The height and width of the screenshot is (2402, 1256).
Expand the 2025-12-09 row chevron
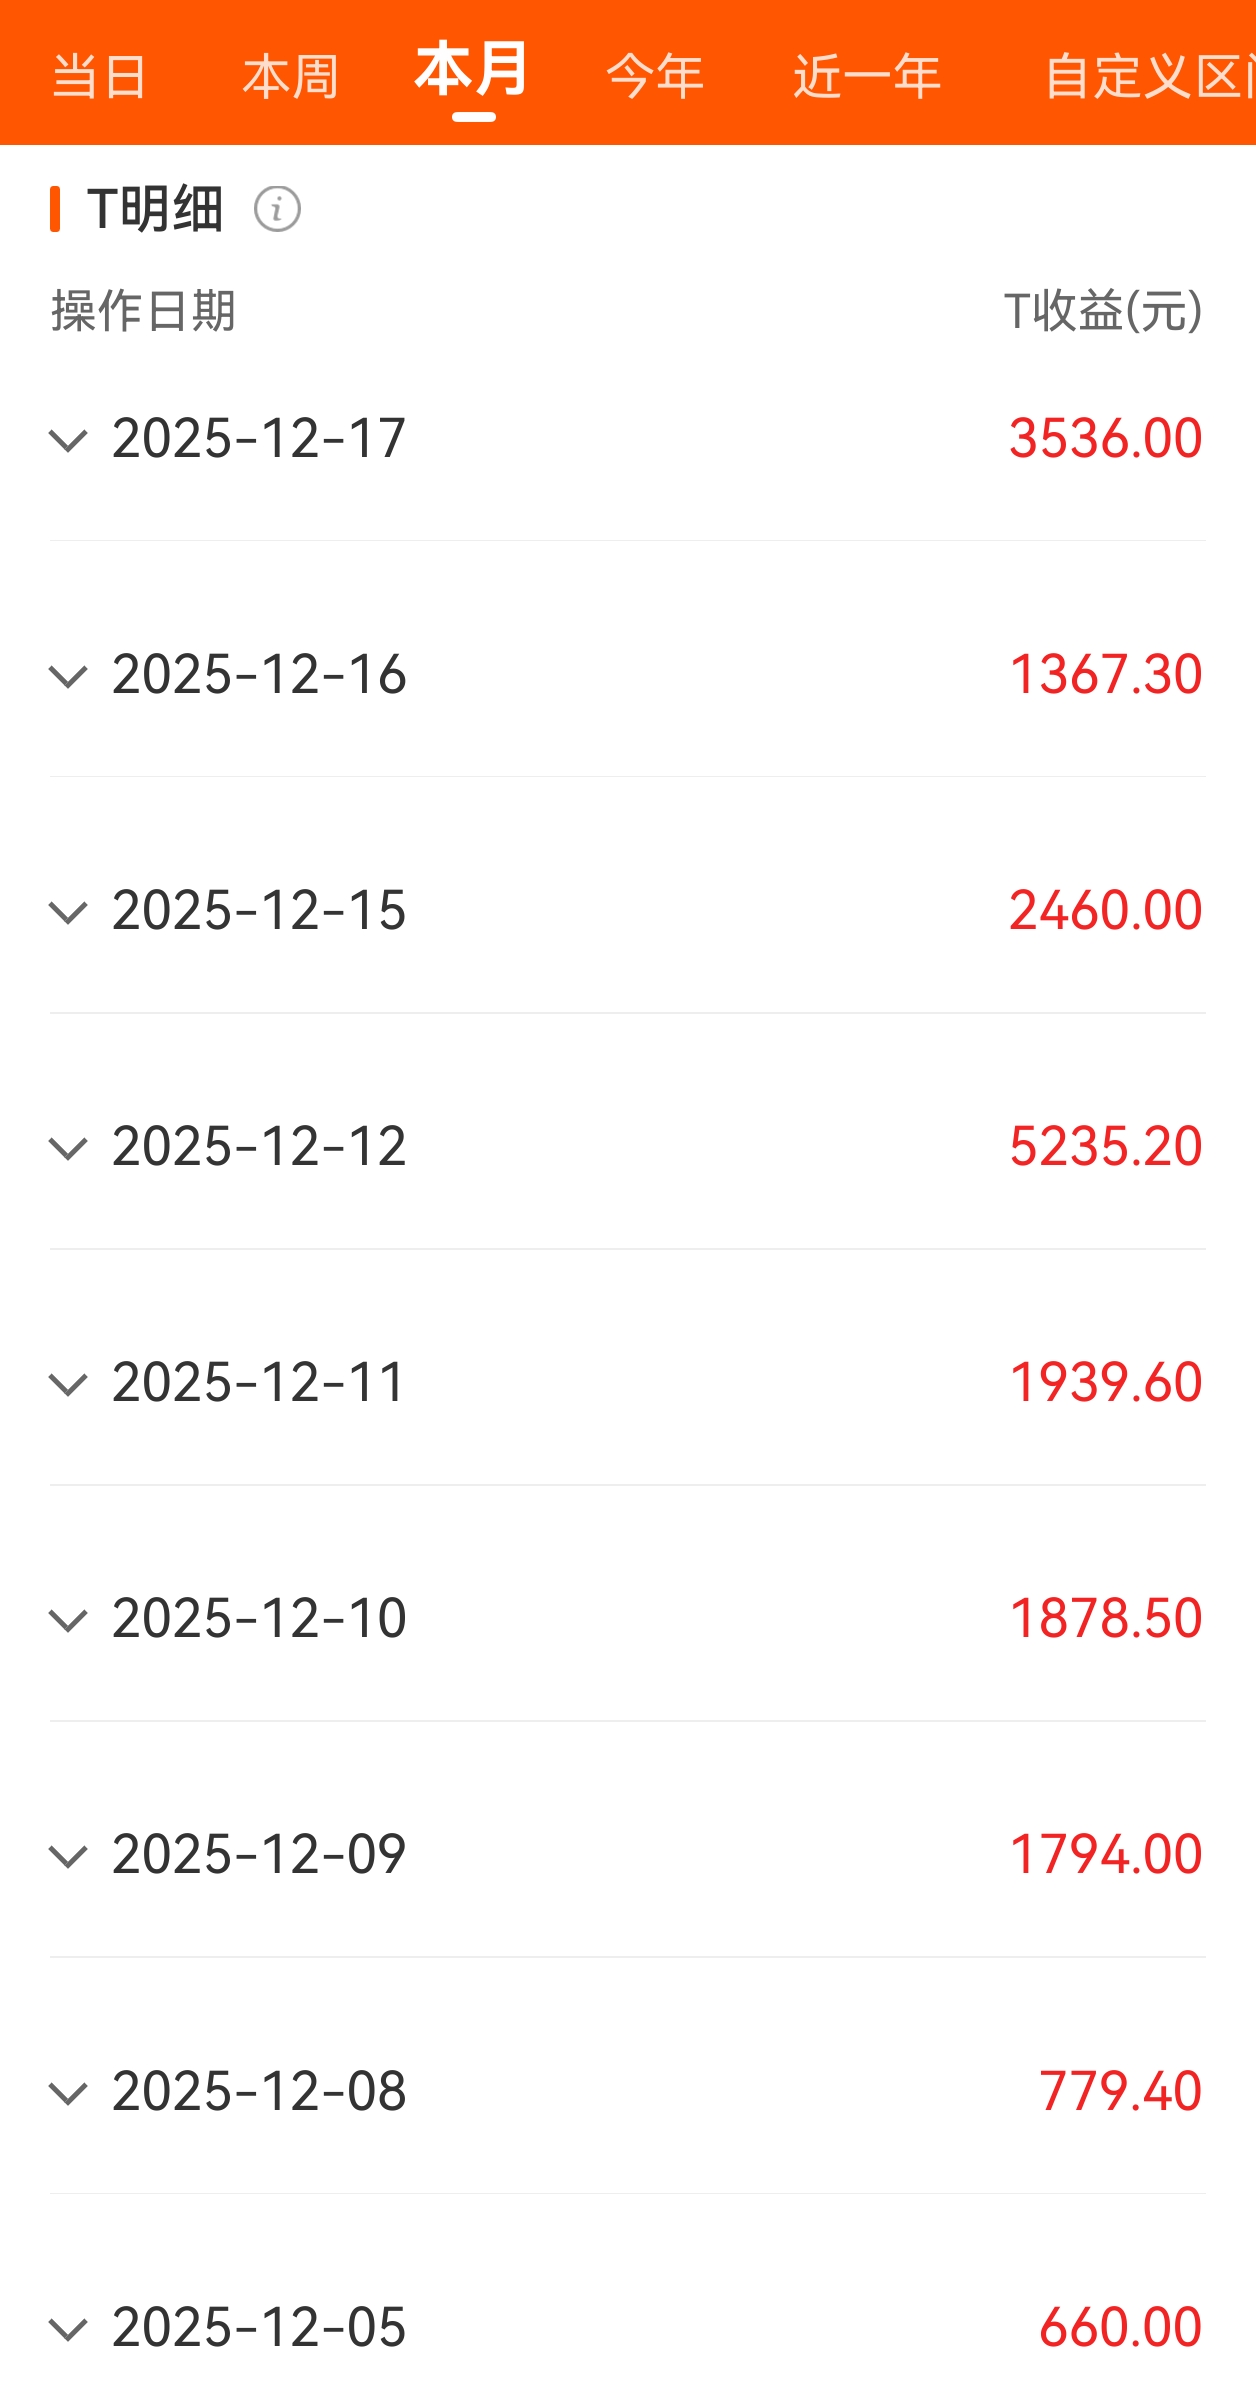[68, 1856]
